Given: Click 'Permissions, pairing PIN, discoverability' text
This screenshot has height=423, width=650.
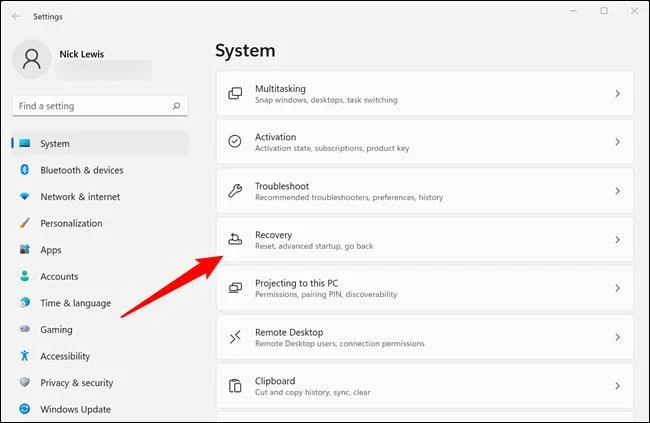Looking at the screenshot, I should click(326, 294).
